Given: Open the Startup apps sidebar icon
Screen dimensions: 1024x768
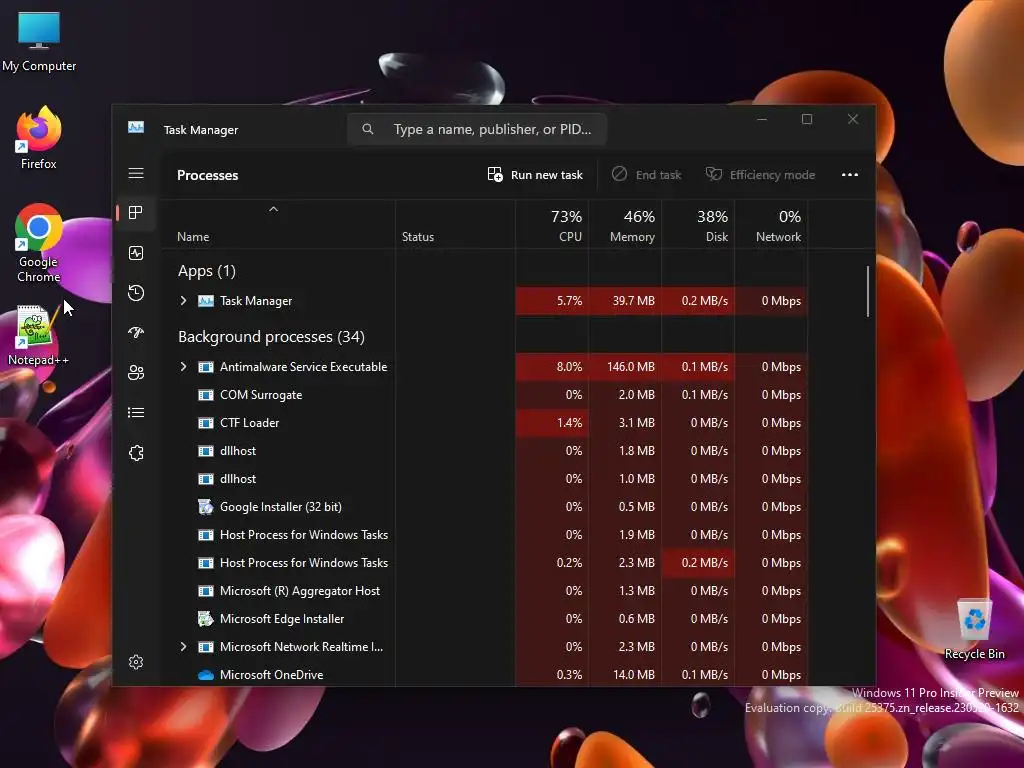Looking at the screenshot, I should (x=136, y=332).
